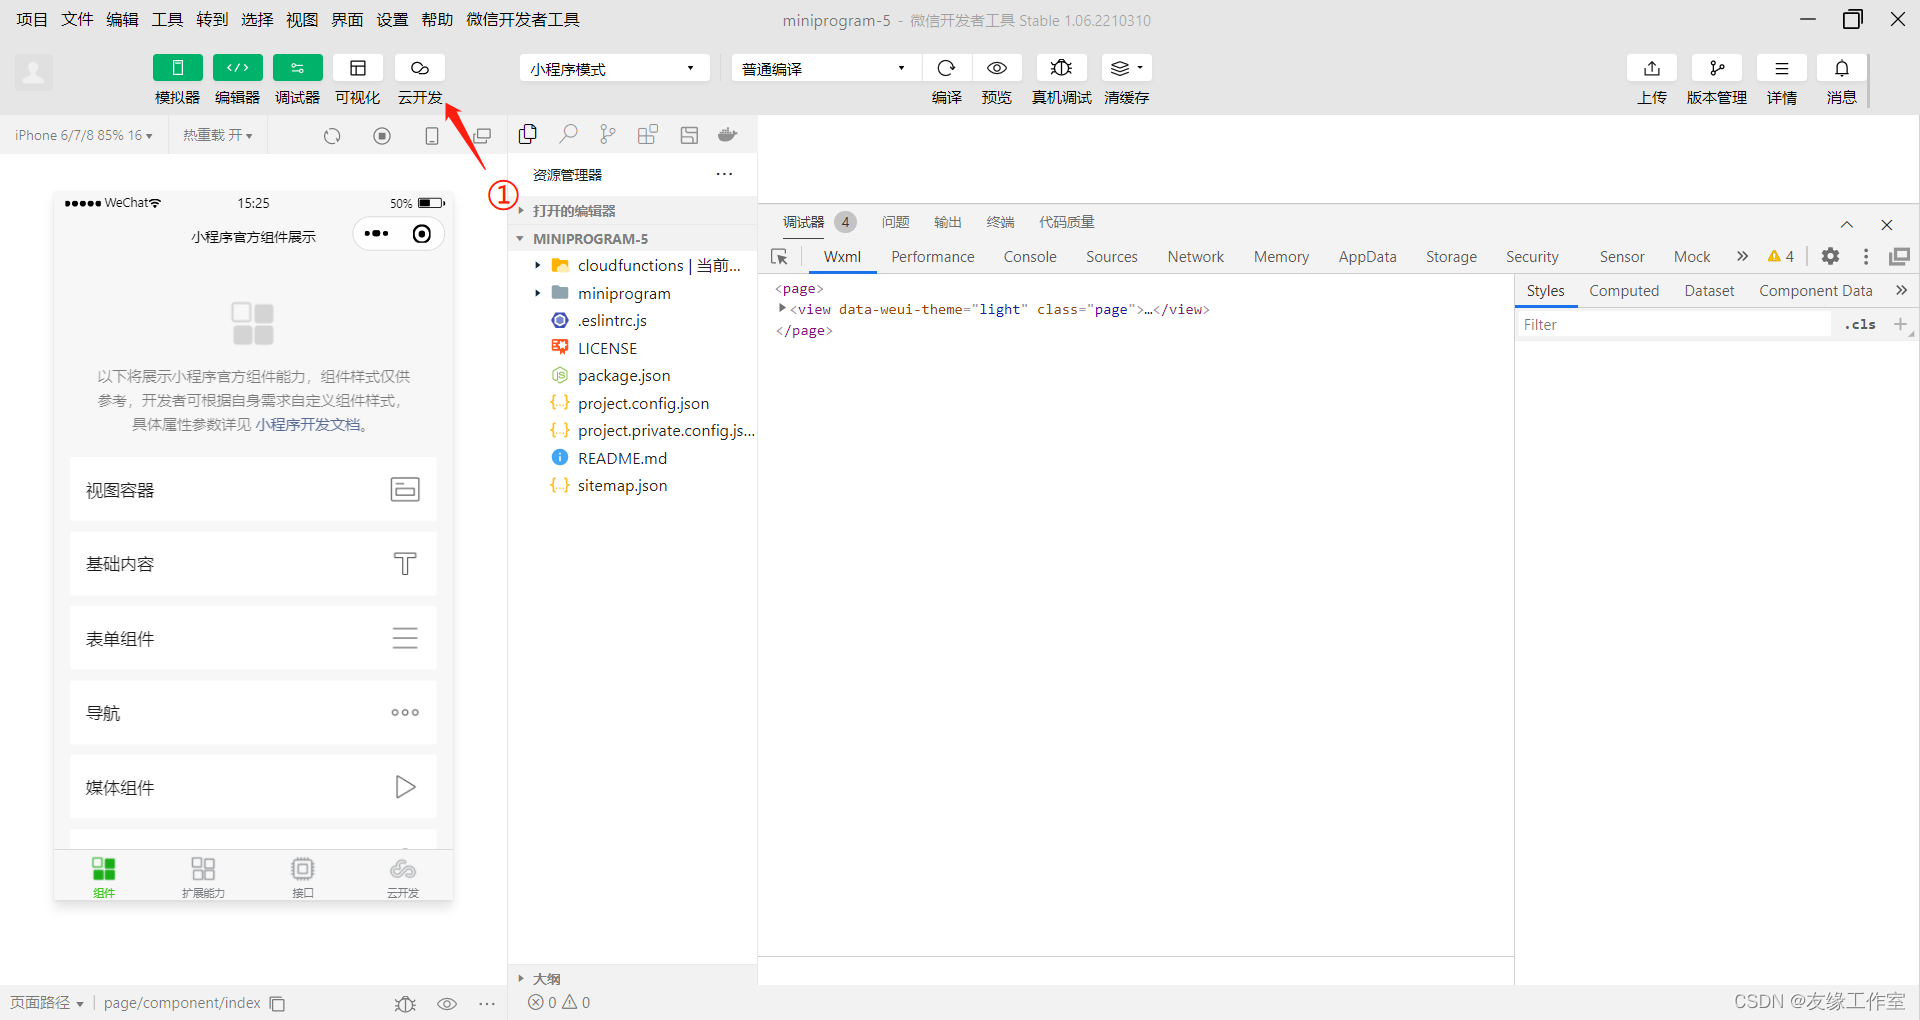
Task: Open the hot reload (热重载) dropdown
Action: [218, 135]
